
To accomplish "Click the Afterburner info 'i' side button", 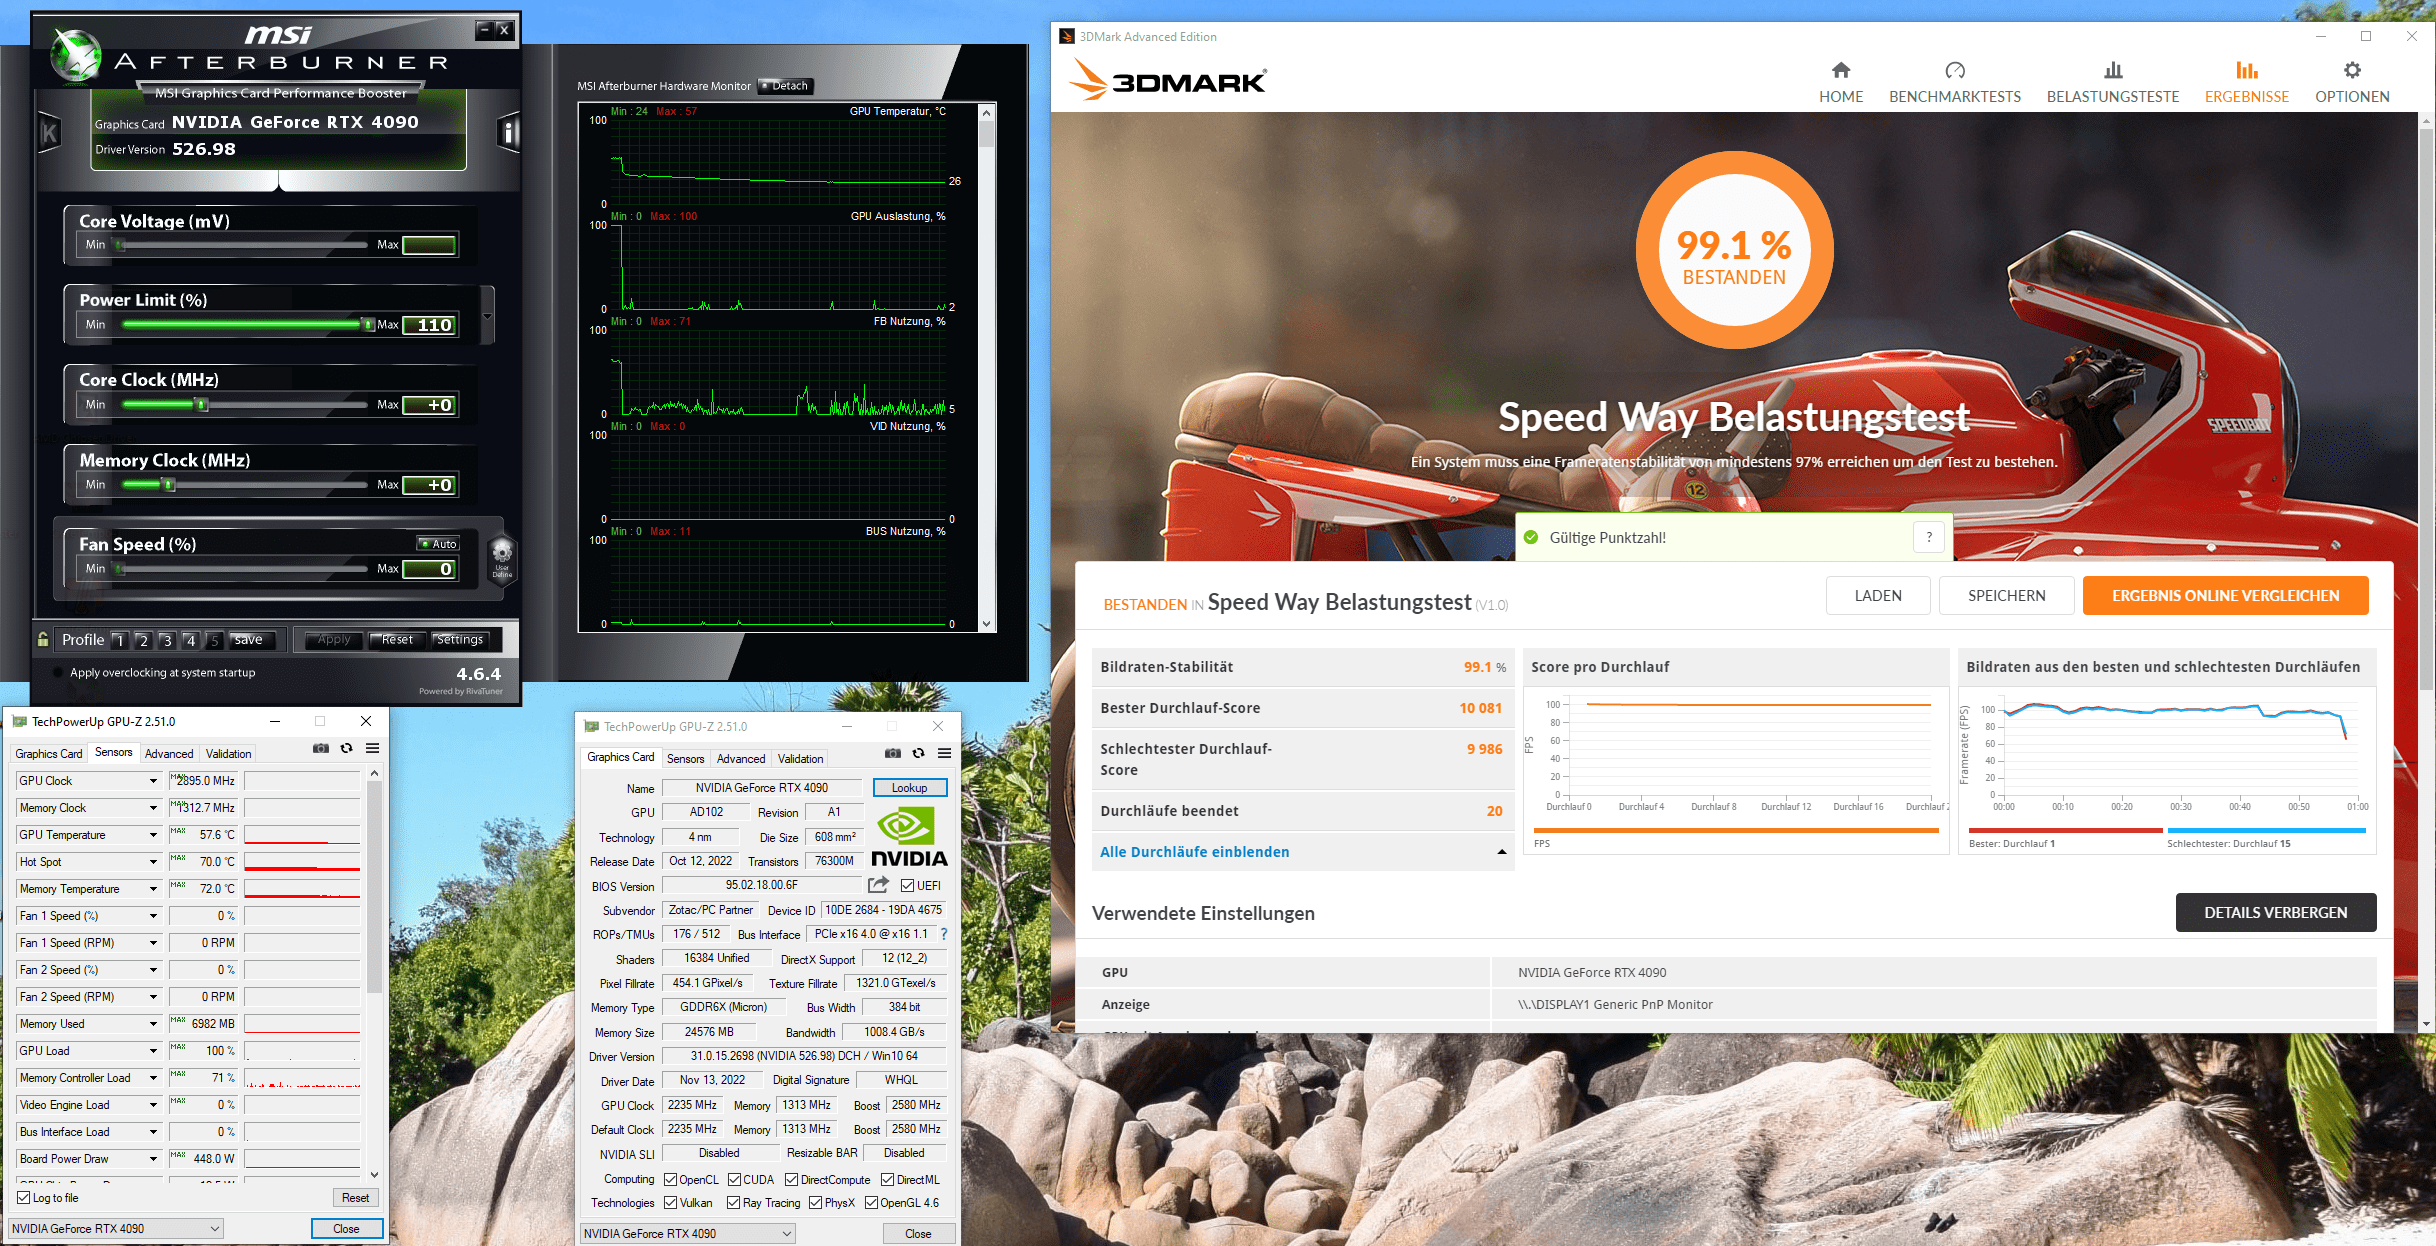I will [508, 132].
